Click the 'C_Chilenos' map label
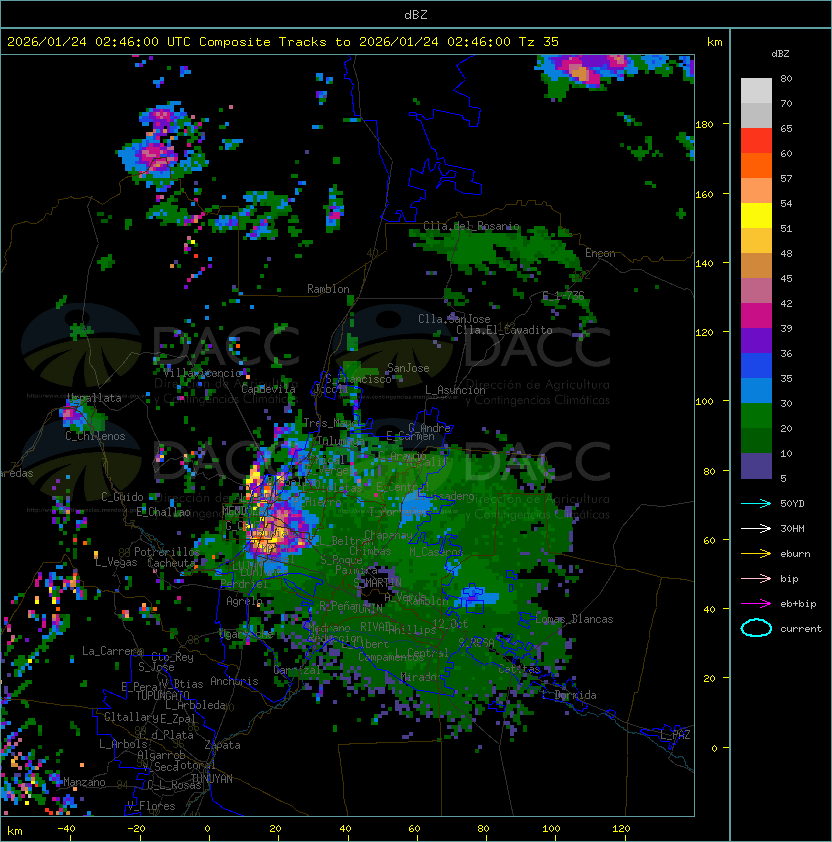The height and width of the screenshot is (842, 832). pos(95,436)
